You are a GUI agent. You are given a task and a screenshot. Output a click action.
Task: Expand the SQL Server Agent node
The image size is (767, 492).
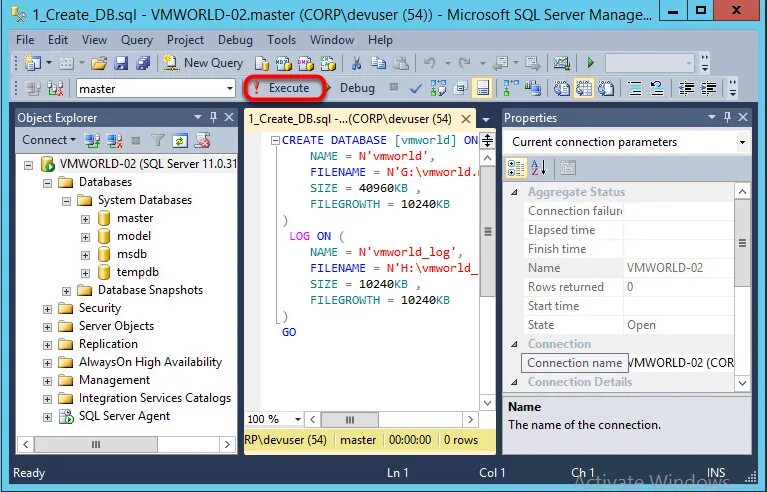pos(47,417)
